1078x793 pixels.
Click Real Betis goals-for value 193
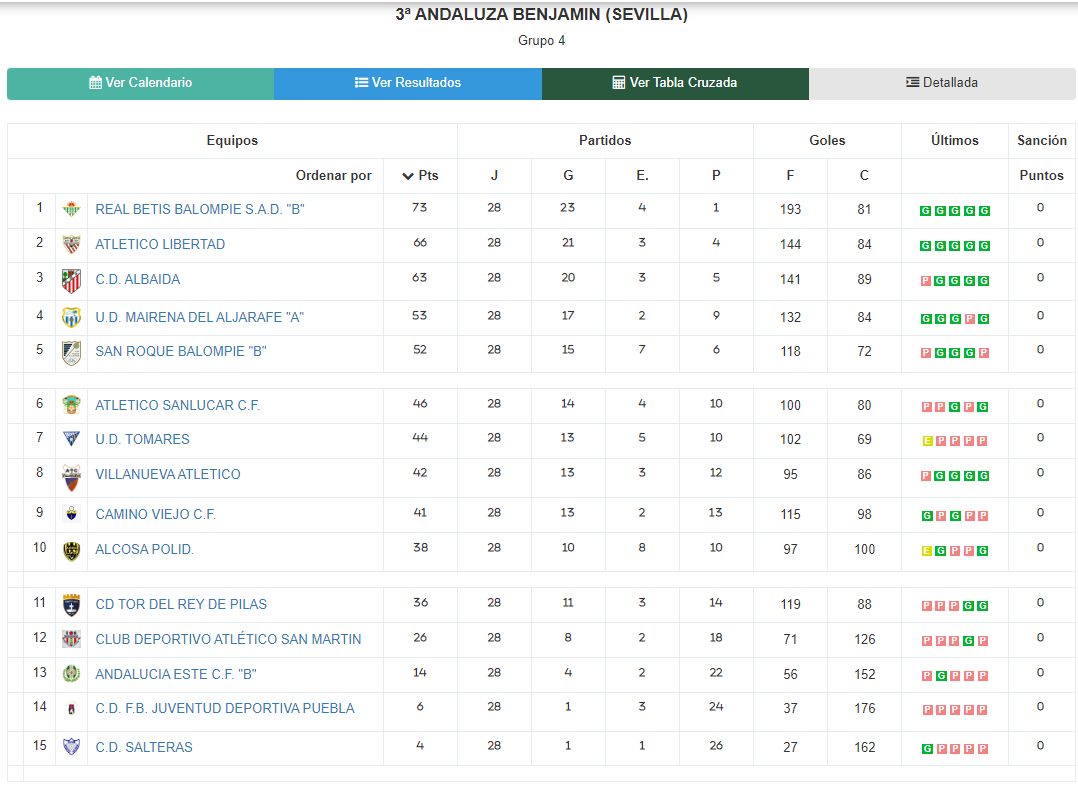[x=791, y=209]
